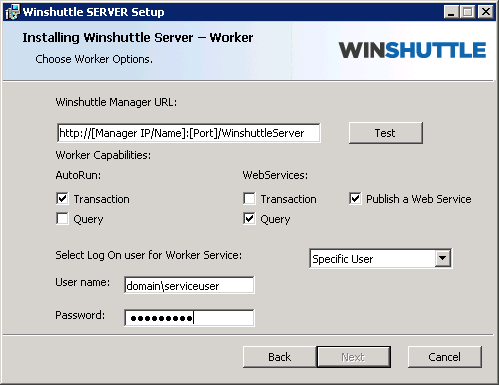Test the Winshuttle Manager URL
The width and height of the screenshot is (499, 385).
pyautogui.click(x=386, y=133)
